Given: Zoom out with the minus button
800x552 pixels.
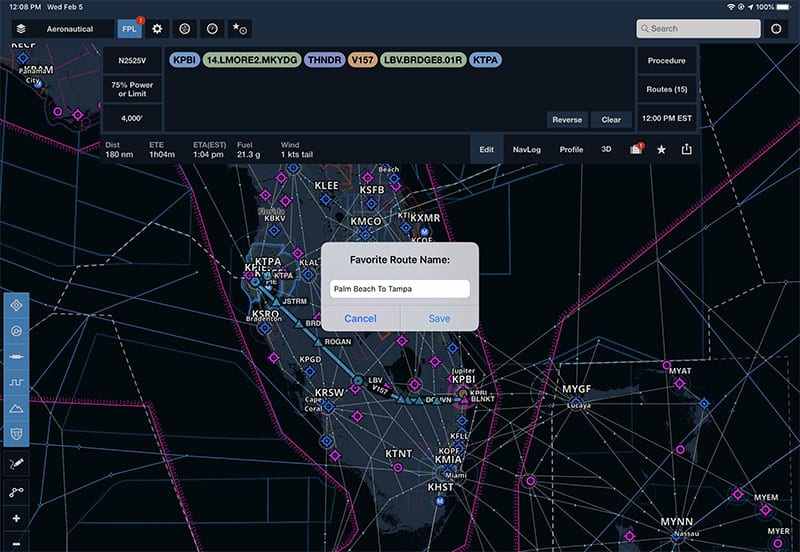Looking at the screenshot, I should tap(16, 544).
